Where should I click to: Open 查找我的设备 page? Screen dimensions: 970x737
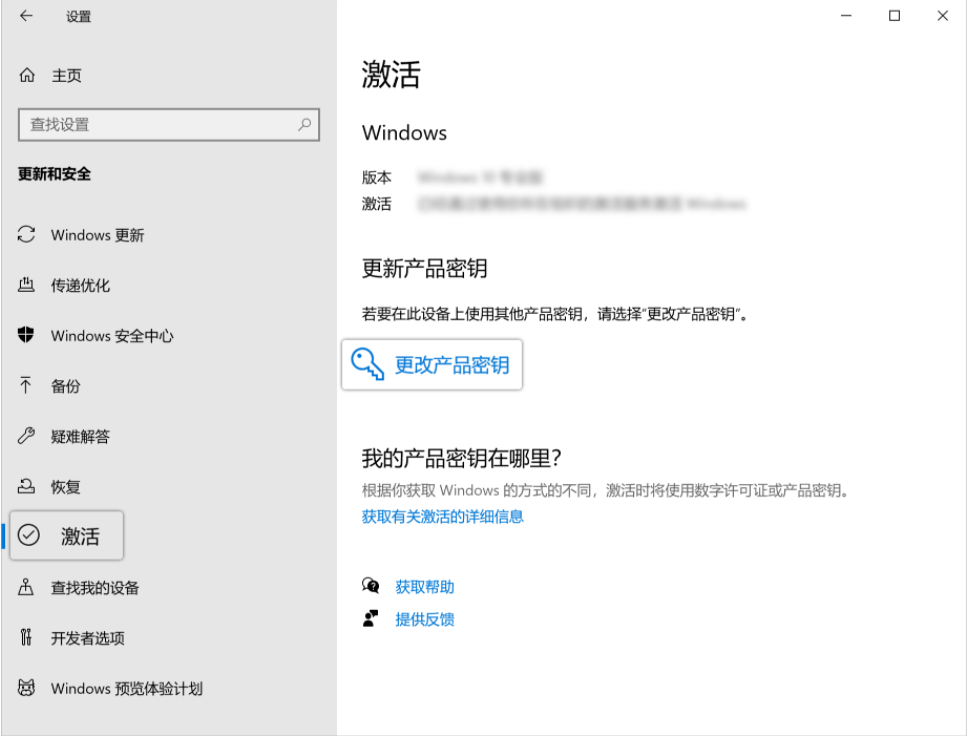[x=95, y=588]
